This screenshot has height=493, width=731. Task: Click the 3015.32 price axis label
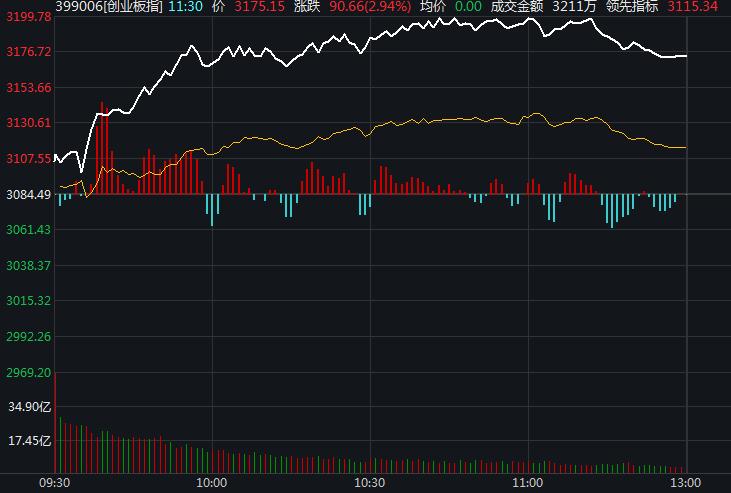28,301
